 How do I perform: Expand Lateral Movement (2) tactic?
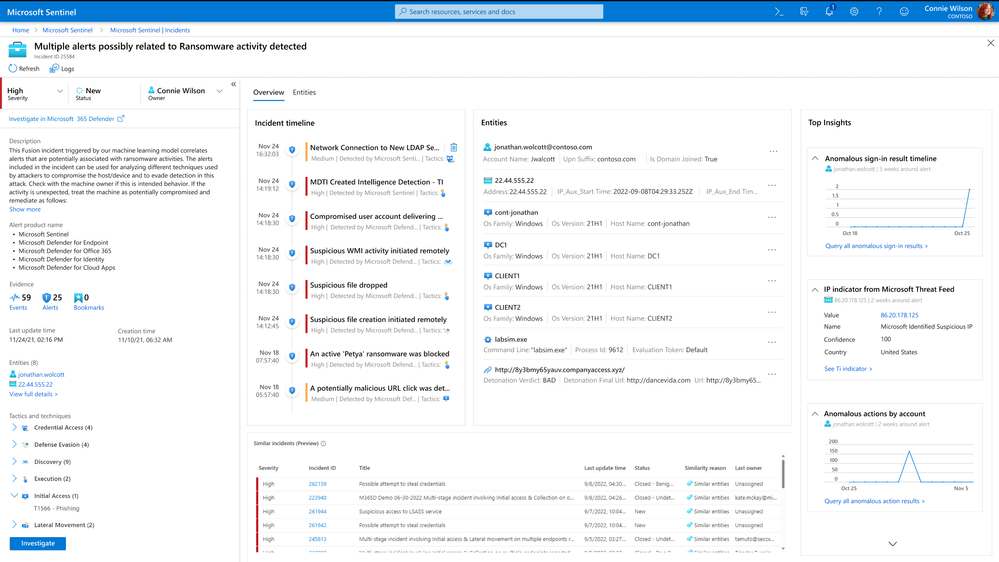(14, 524)
